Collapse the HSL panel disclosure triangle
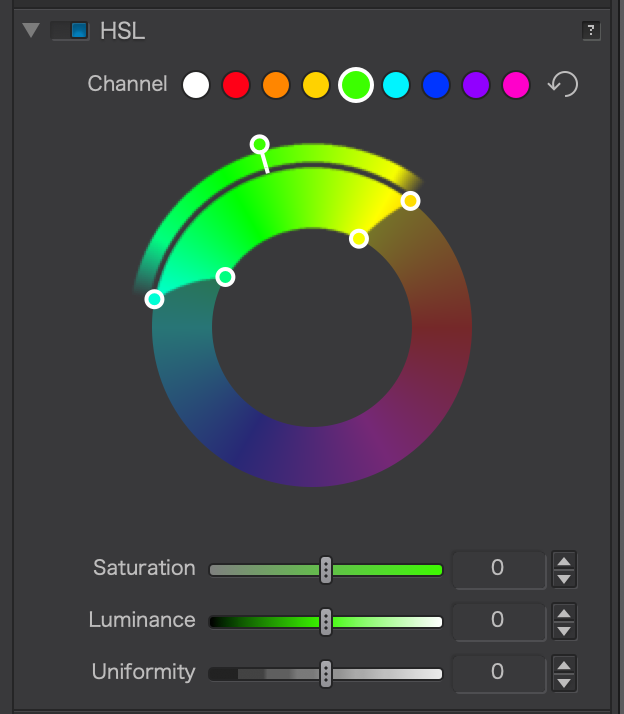This screenshot has width=624, height=714. pyautogui.click(x=31, y=30)
